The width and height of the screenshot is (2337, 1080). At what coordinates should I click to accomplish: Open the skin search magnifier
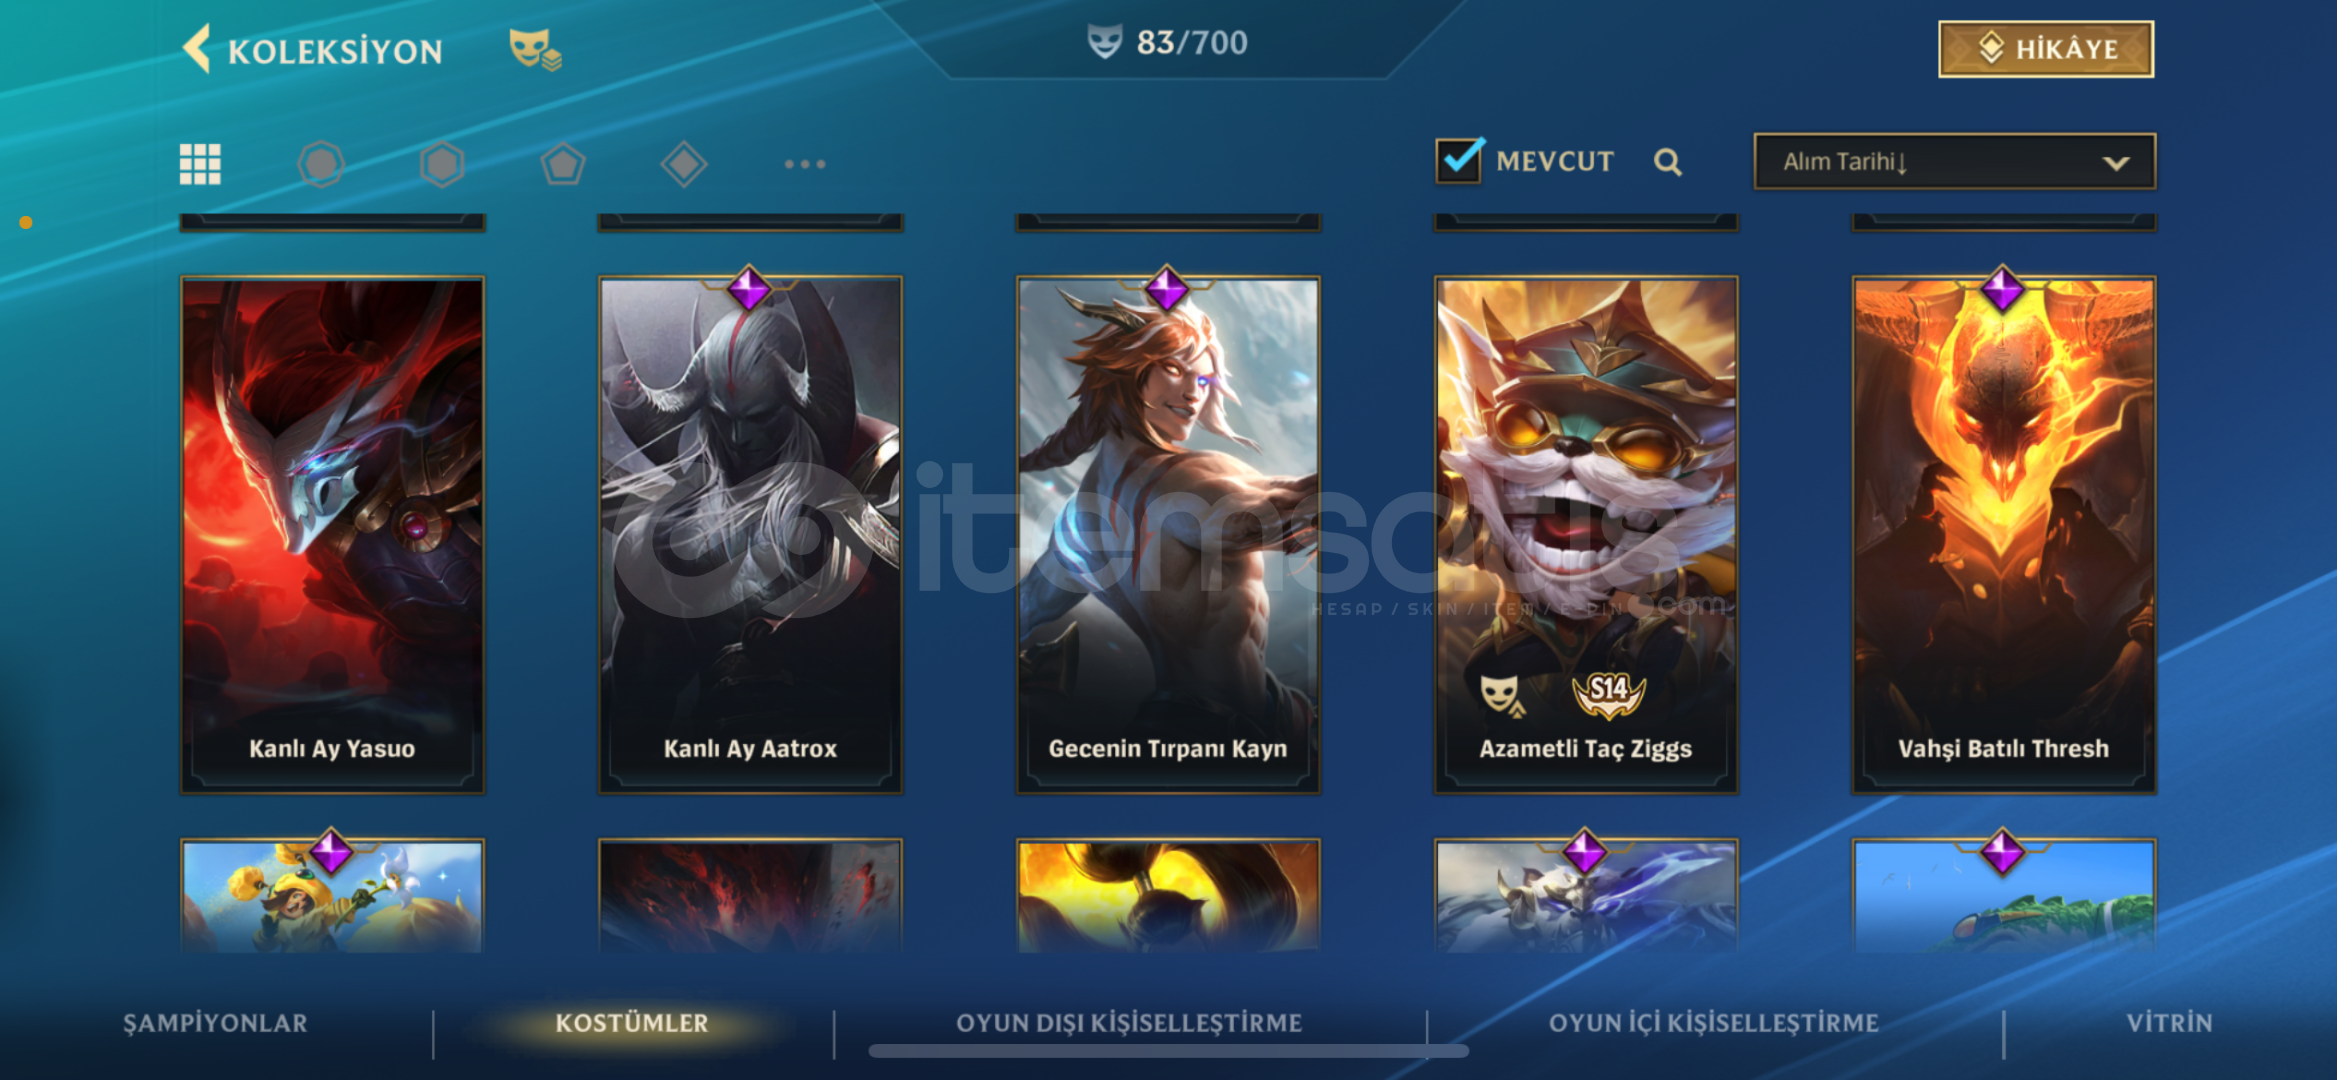click(x=1667, y=162)
